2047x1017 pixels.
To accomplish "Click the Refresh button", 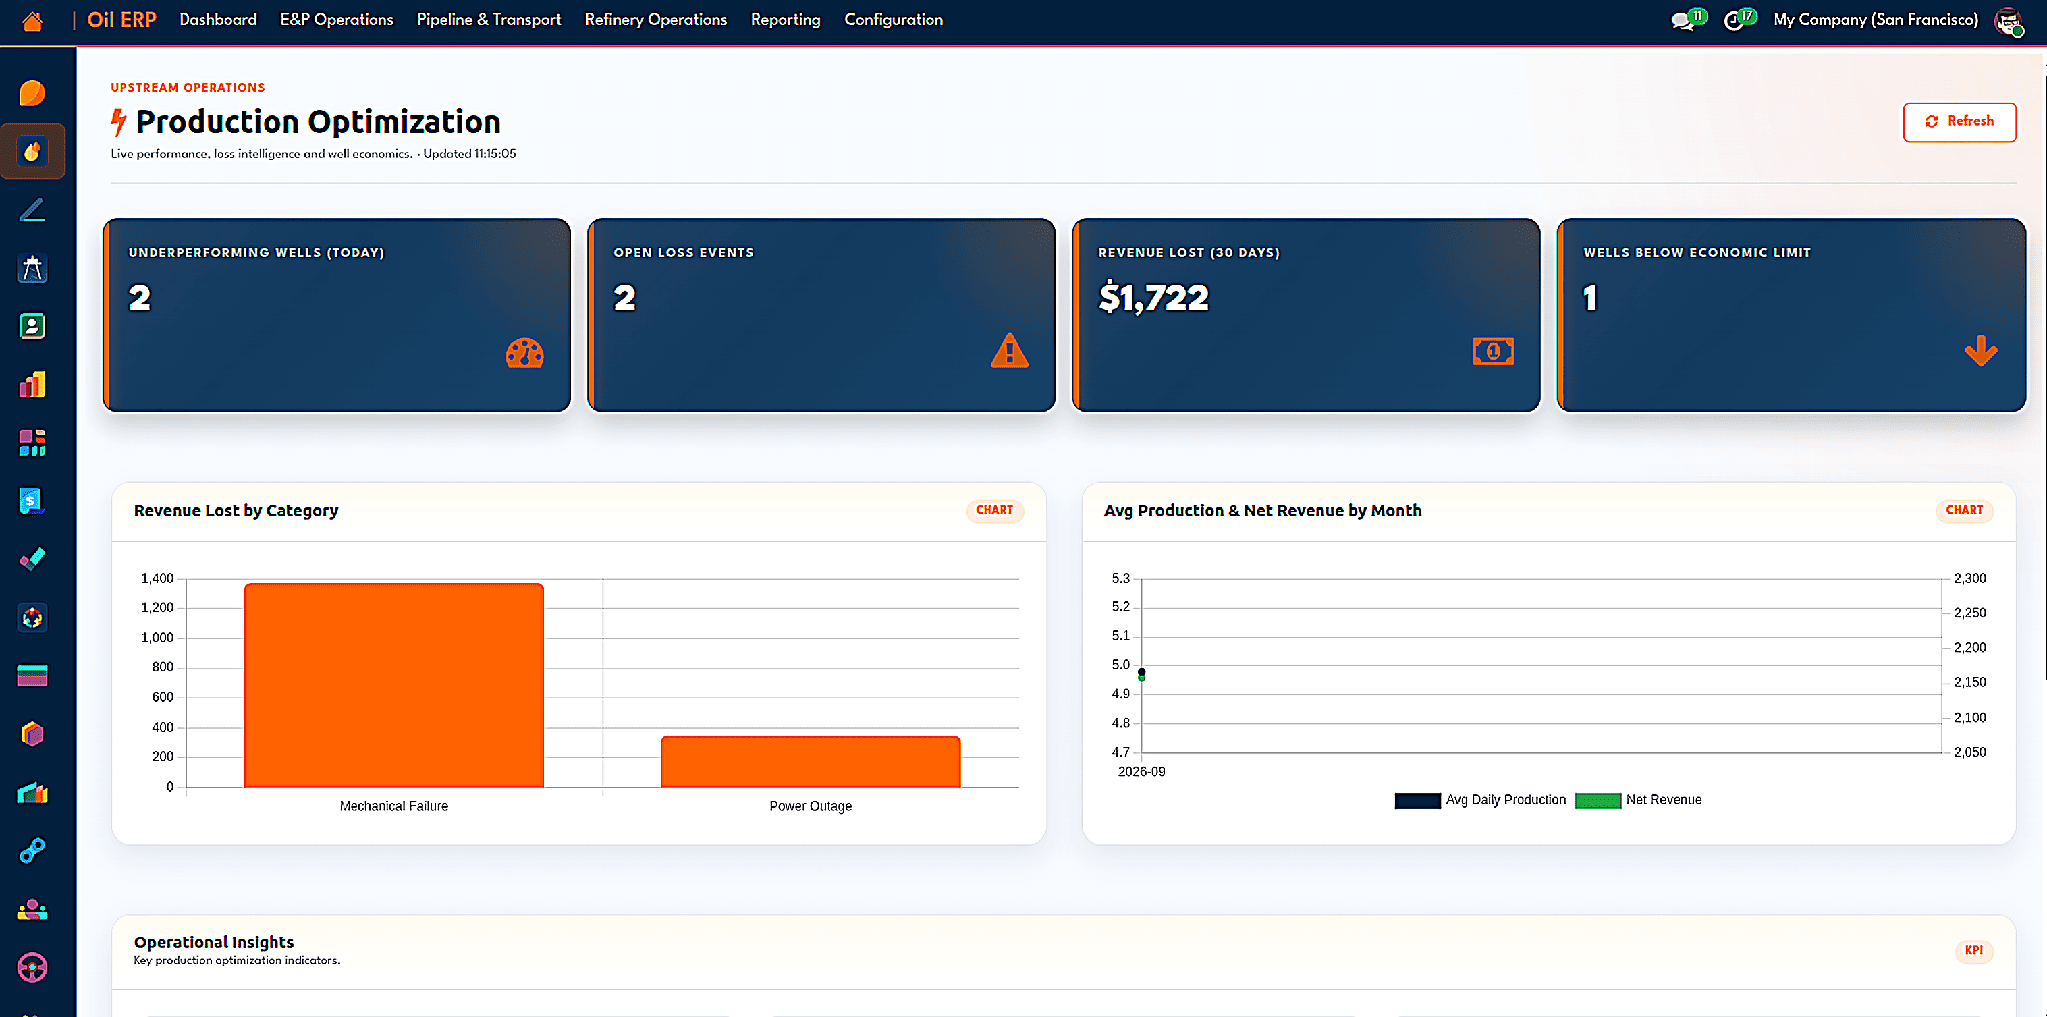I will pos(1959,122).
